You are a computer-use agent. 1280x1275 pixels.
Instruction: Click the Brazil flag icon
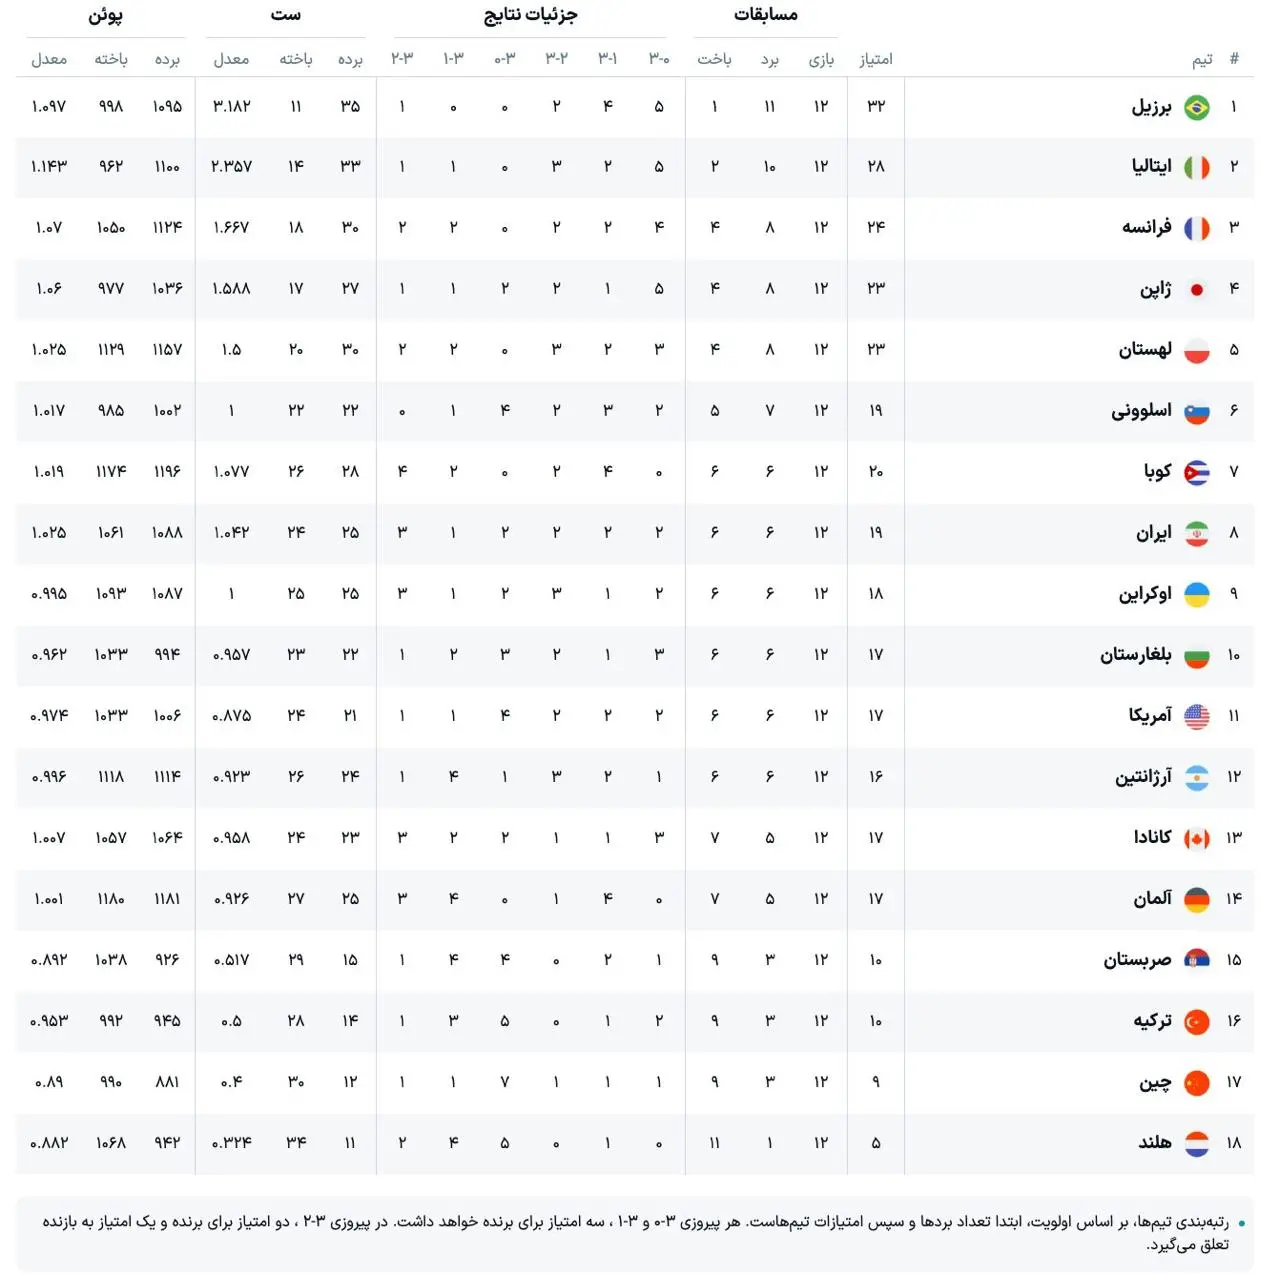point(1197,107)
